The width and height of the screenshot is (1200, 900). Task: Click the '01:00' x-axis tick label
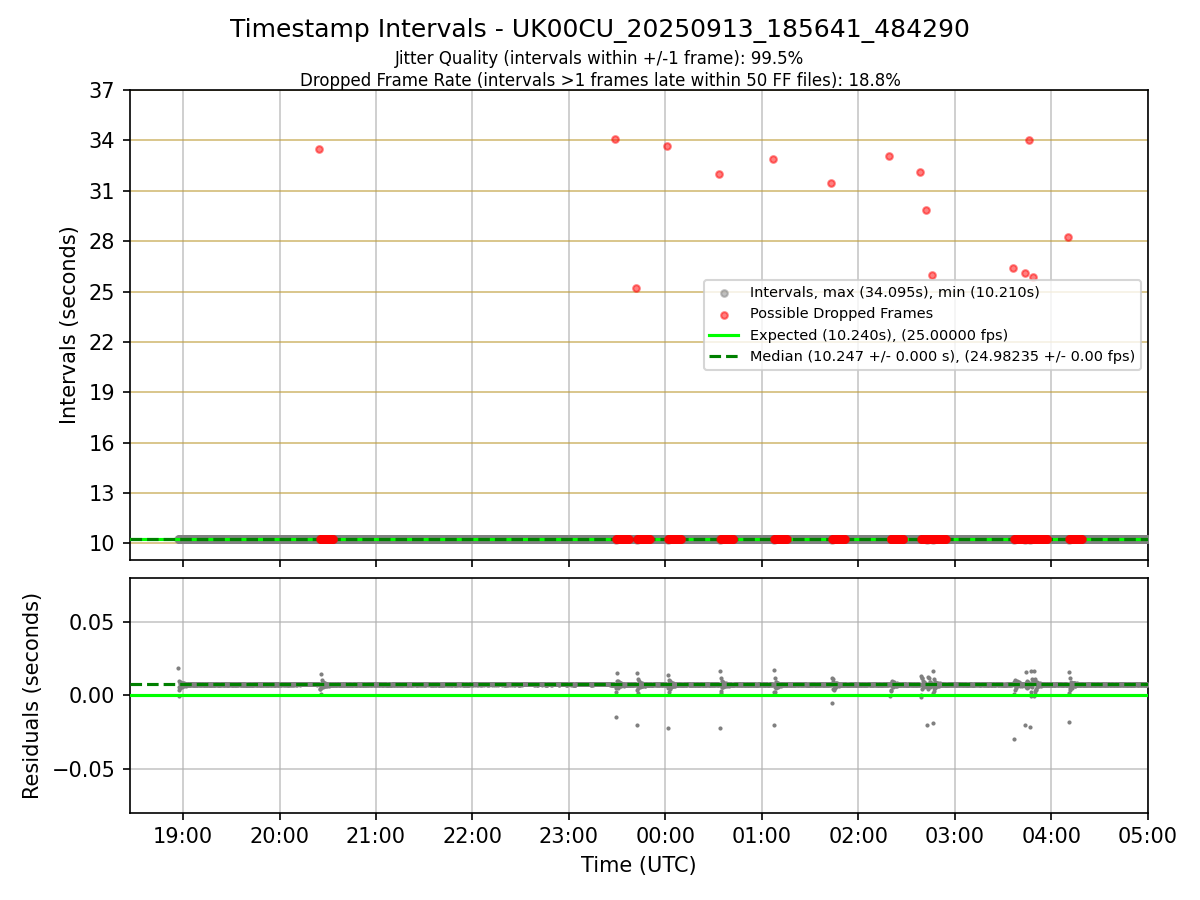[x=762, y=835]
